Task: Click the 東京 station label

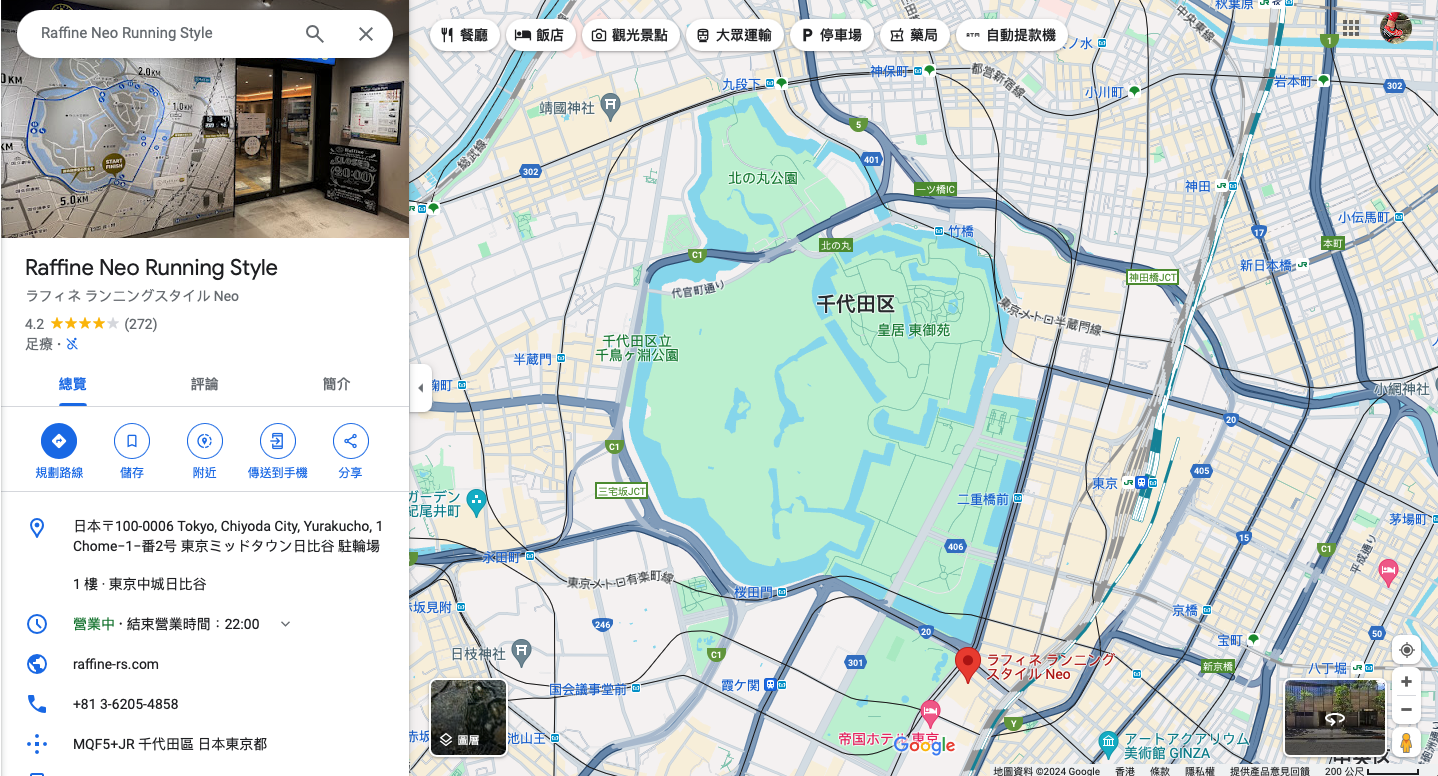Action: point(1105,483)
